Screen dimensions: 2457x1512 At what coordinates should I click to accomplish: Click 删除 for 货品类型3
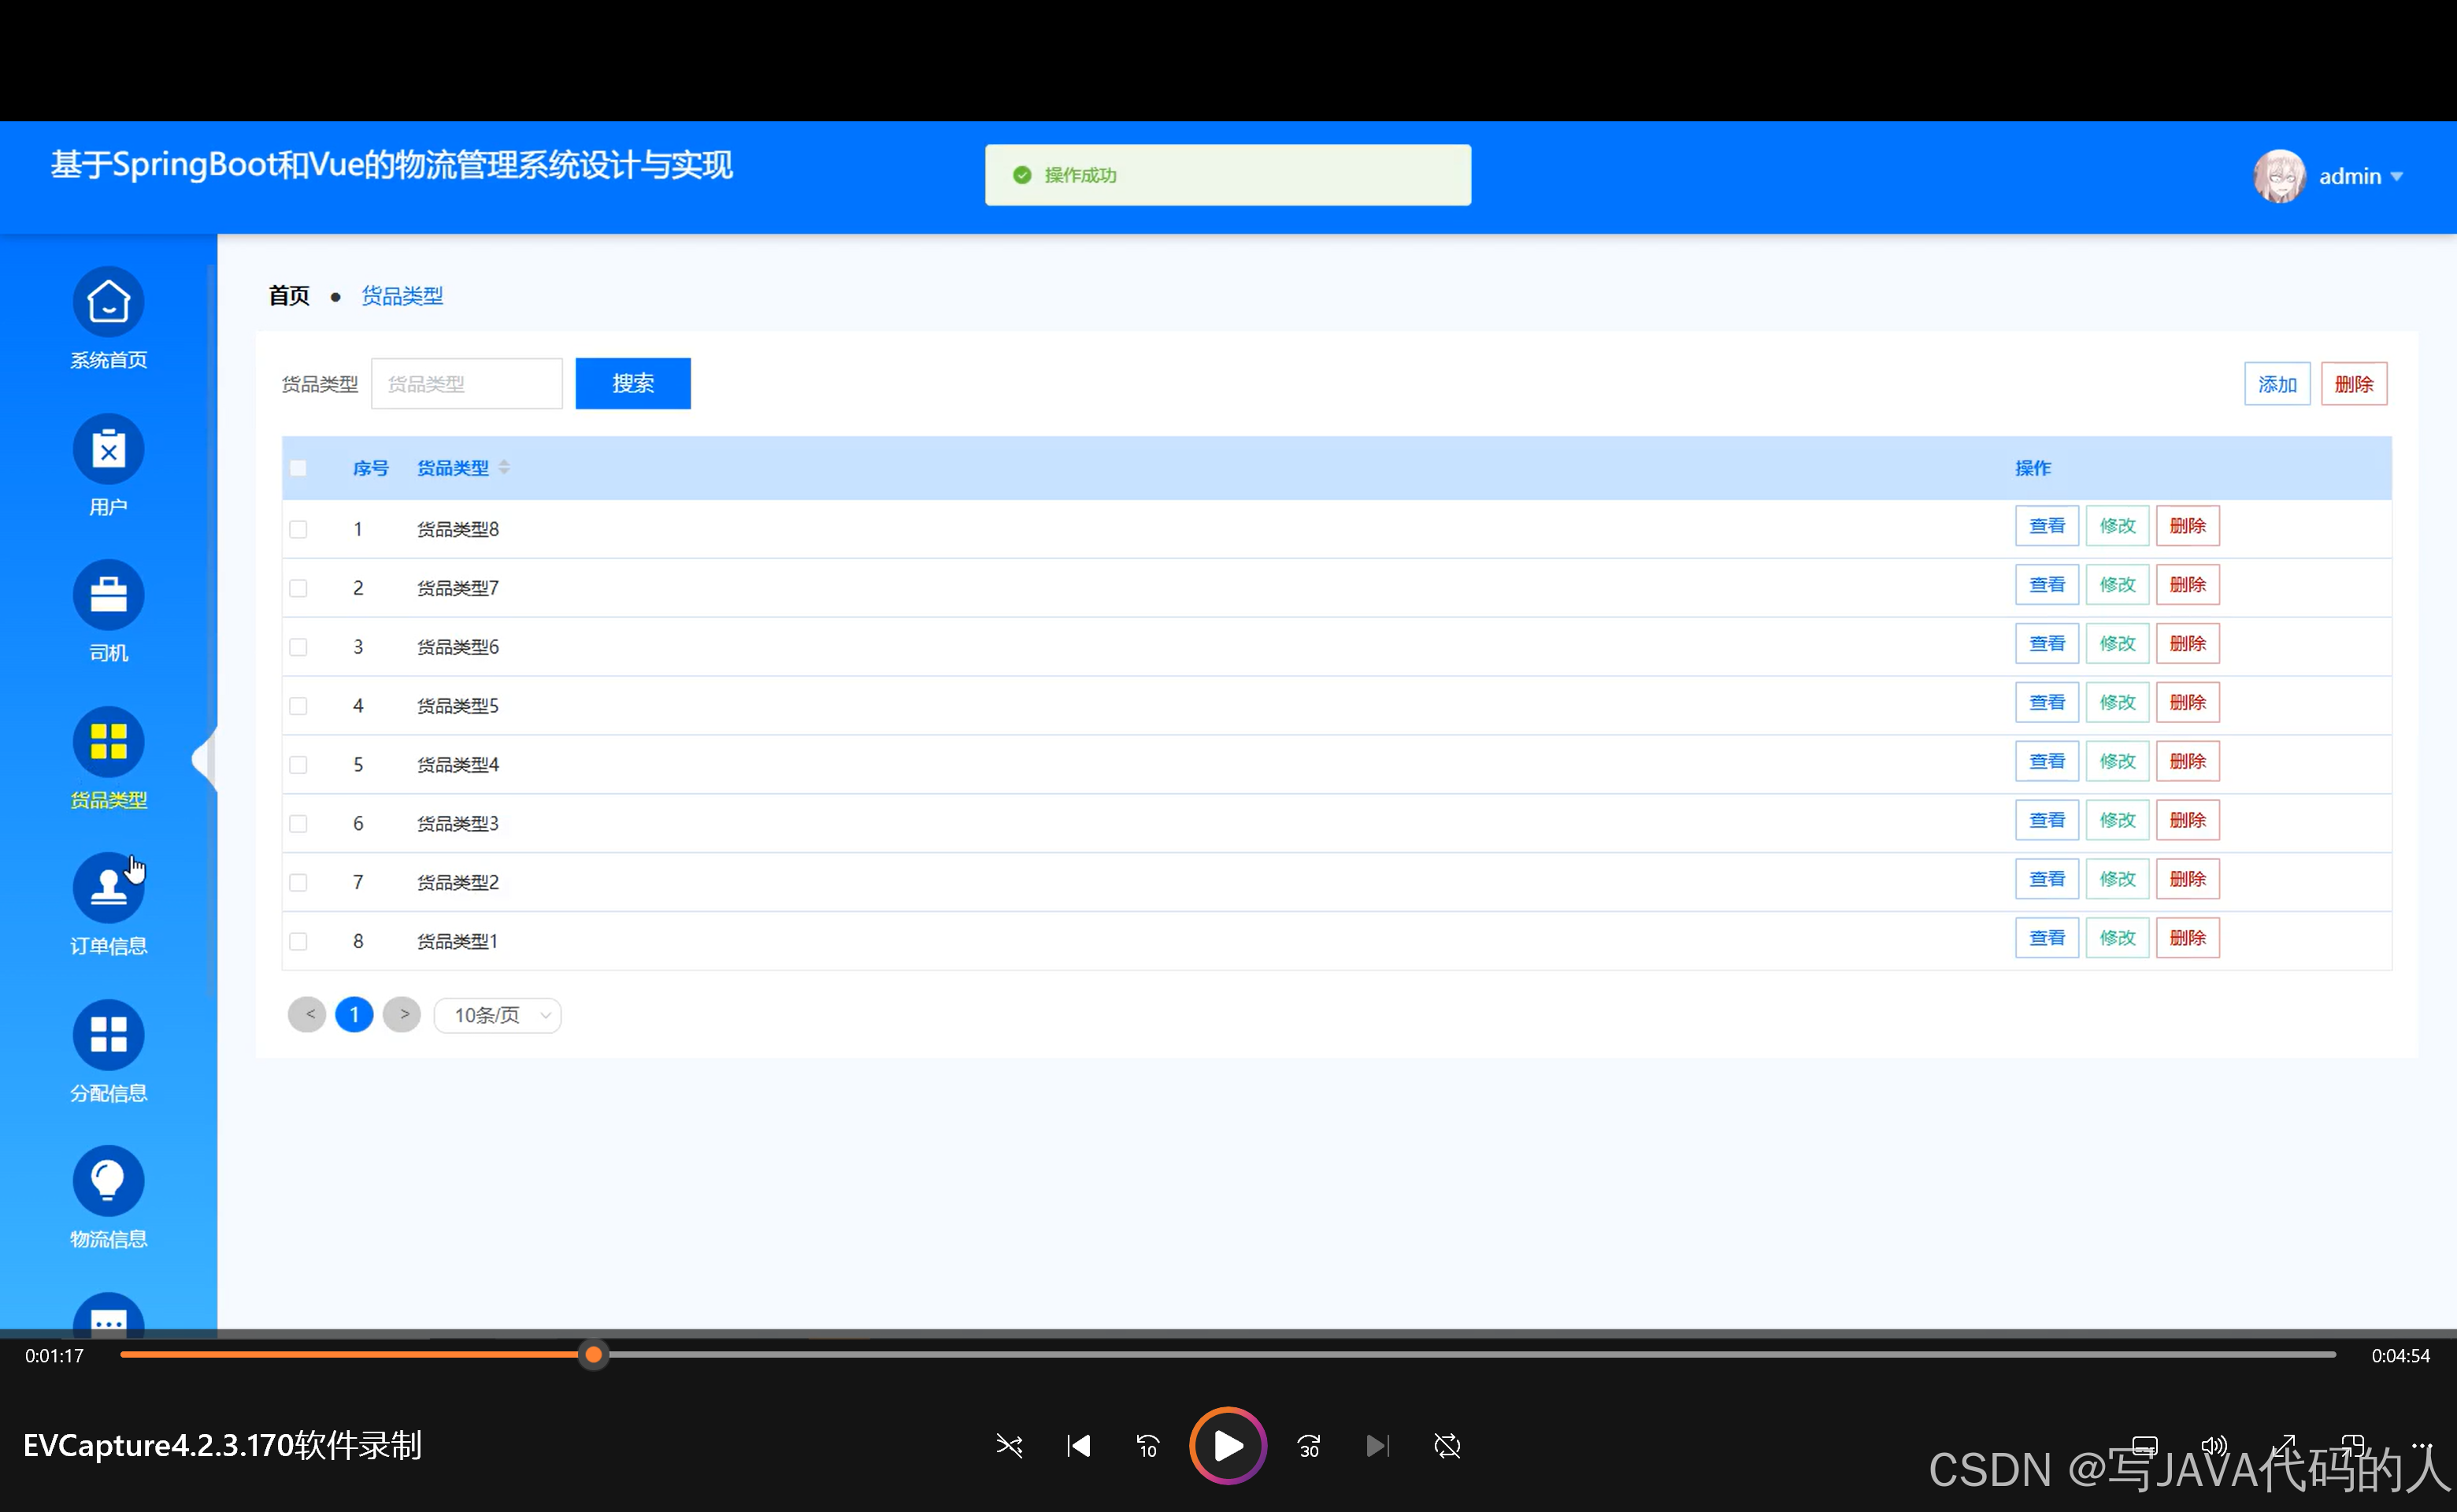point(2188,820)
